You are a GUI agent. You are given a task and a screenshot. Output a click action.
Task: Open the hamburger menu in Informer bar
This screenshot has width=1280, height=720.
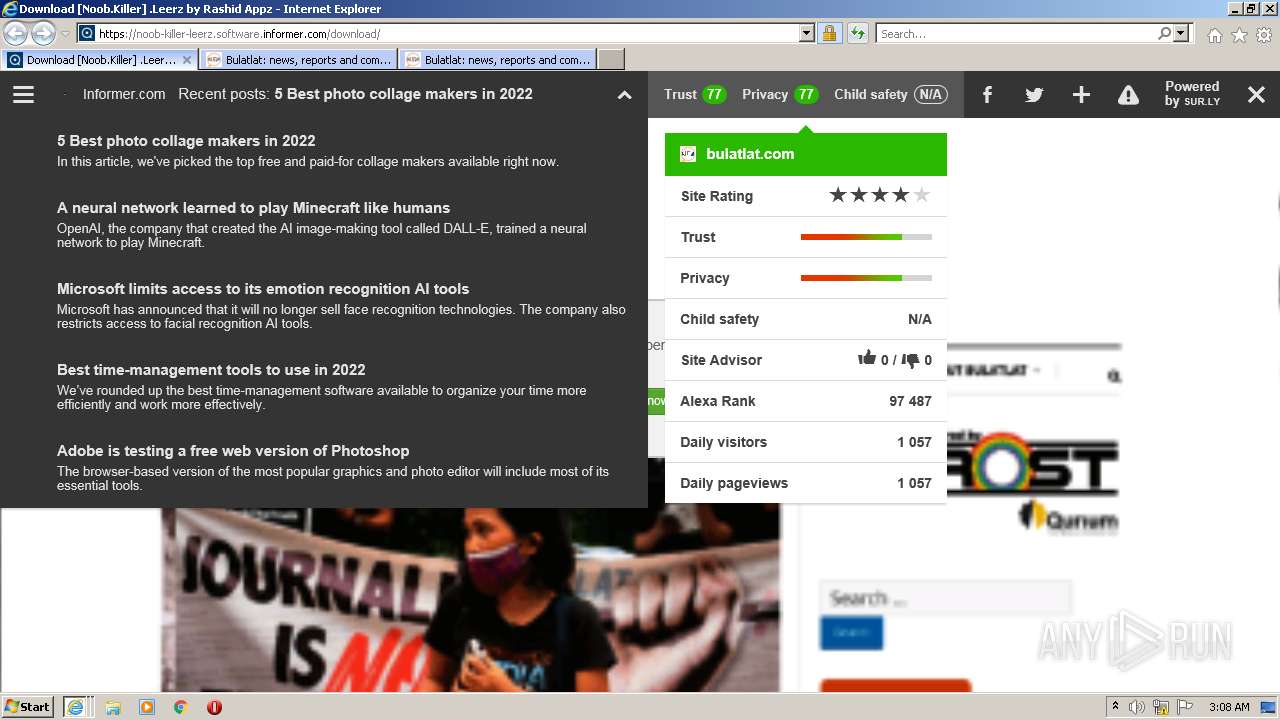tap(24, 94)
